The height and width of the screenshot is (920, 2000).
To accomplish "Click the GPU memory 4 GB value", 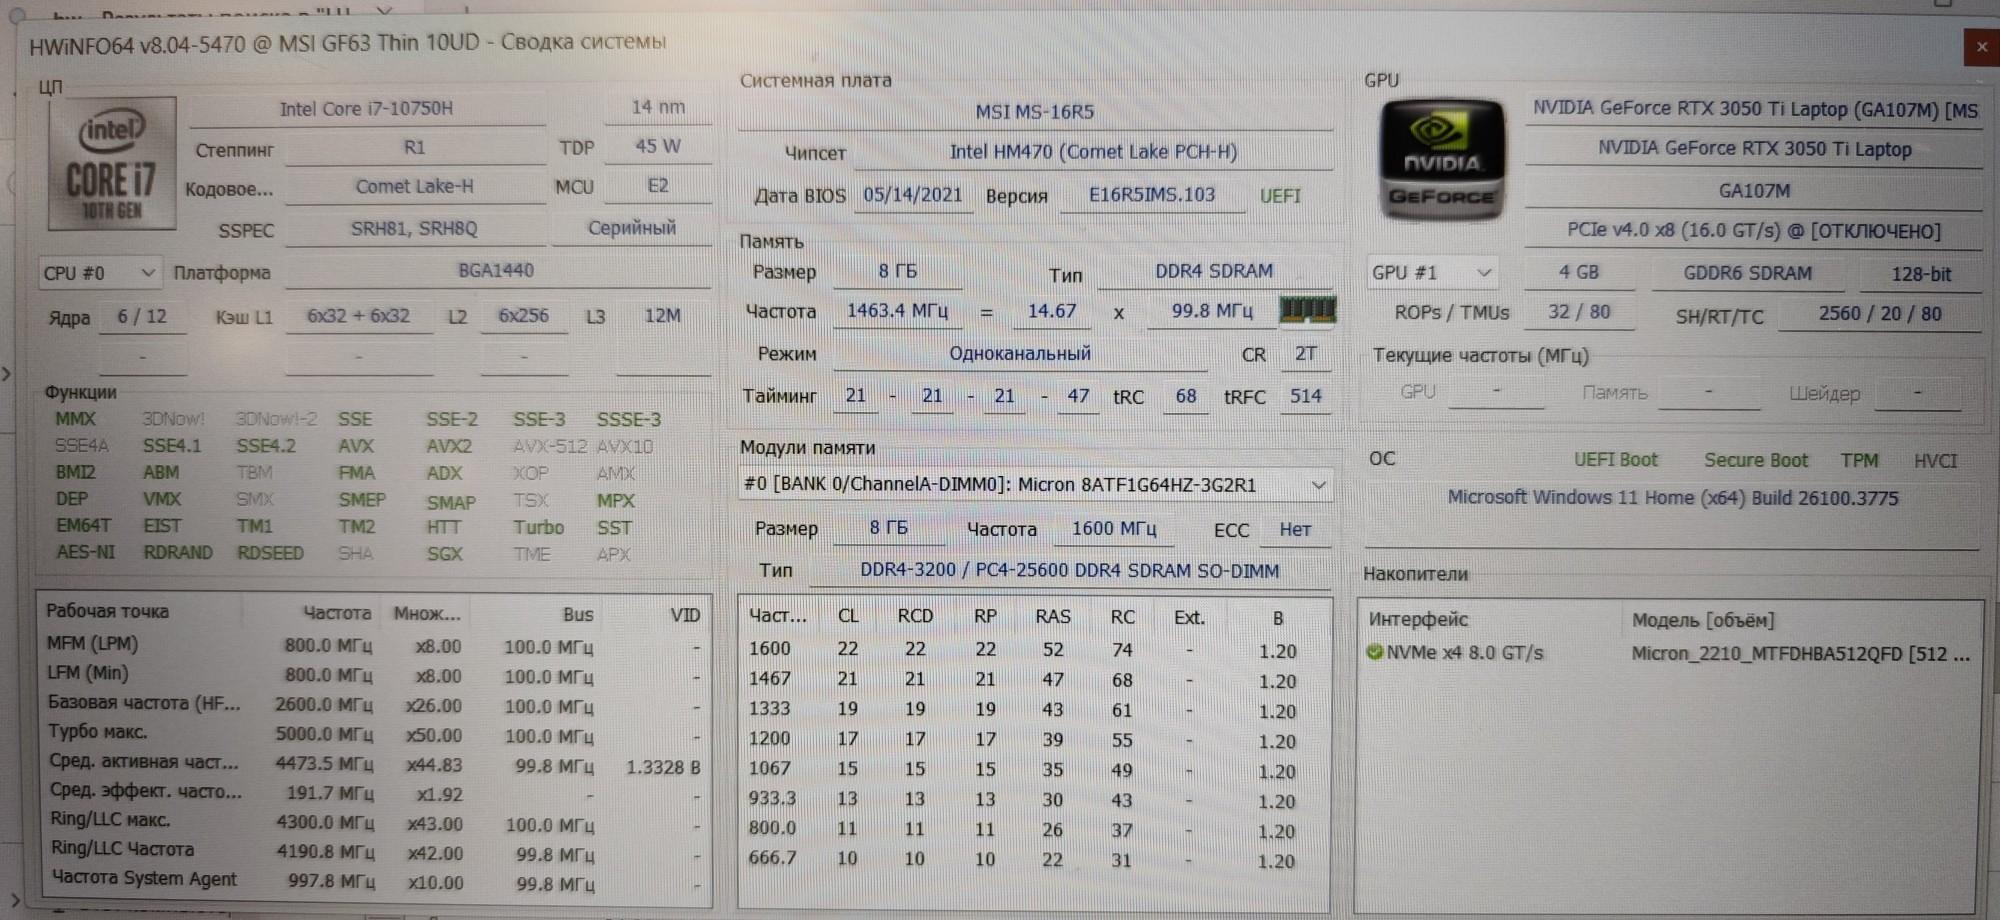I will 1579,272.
